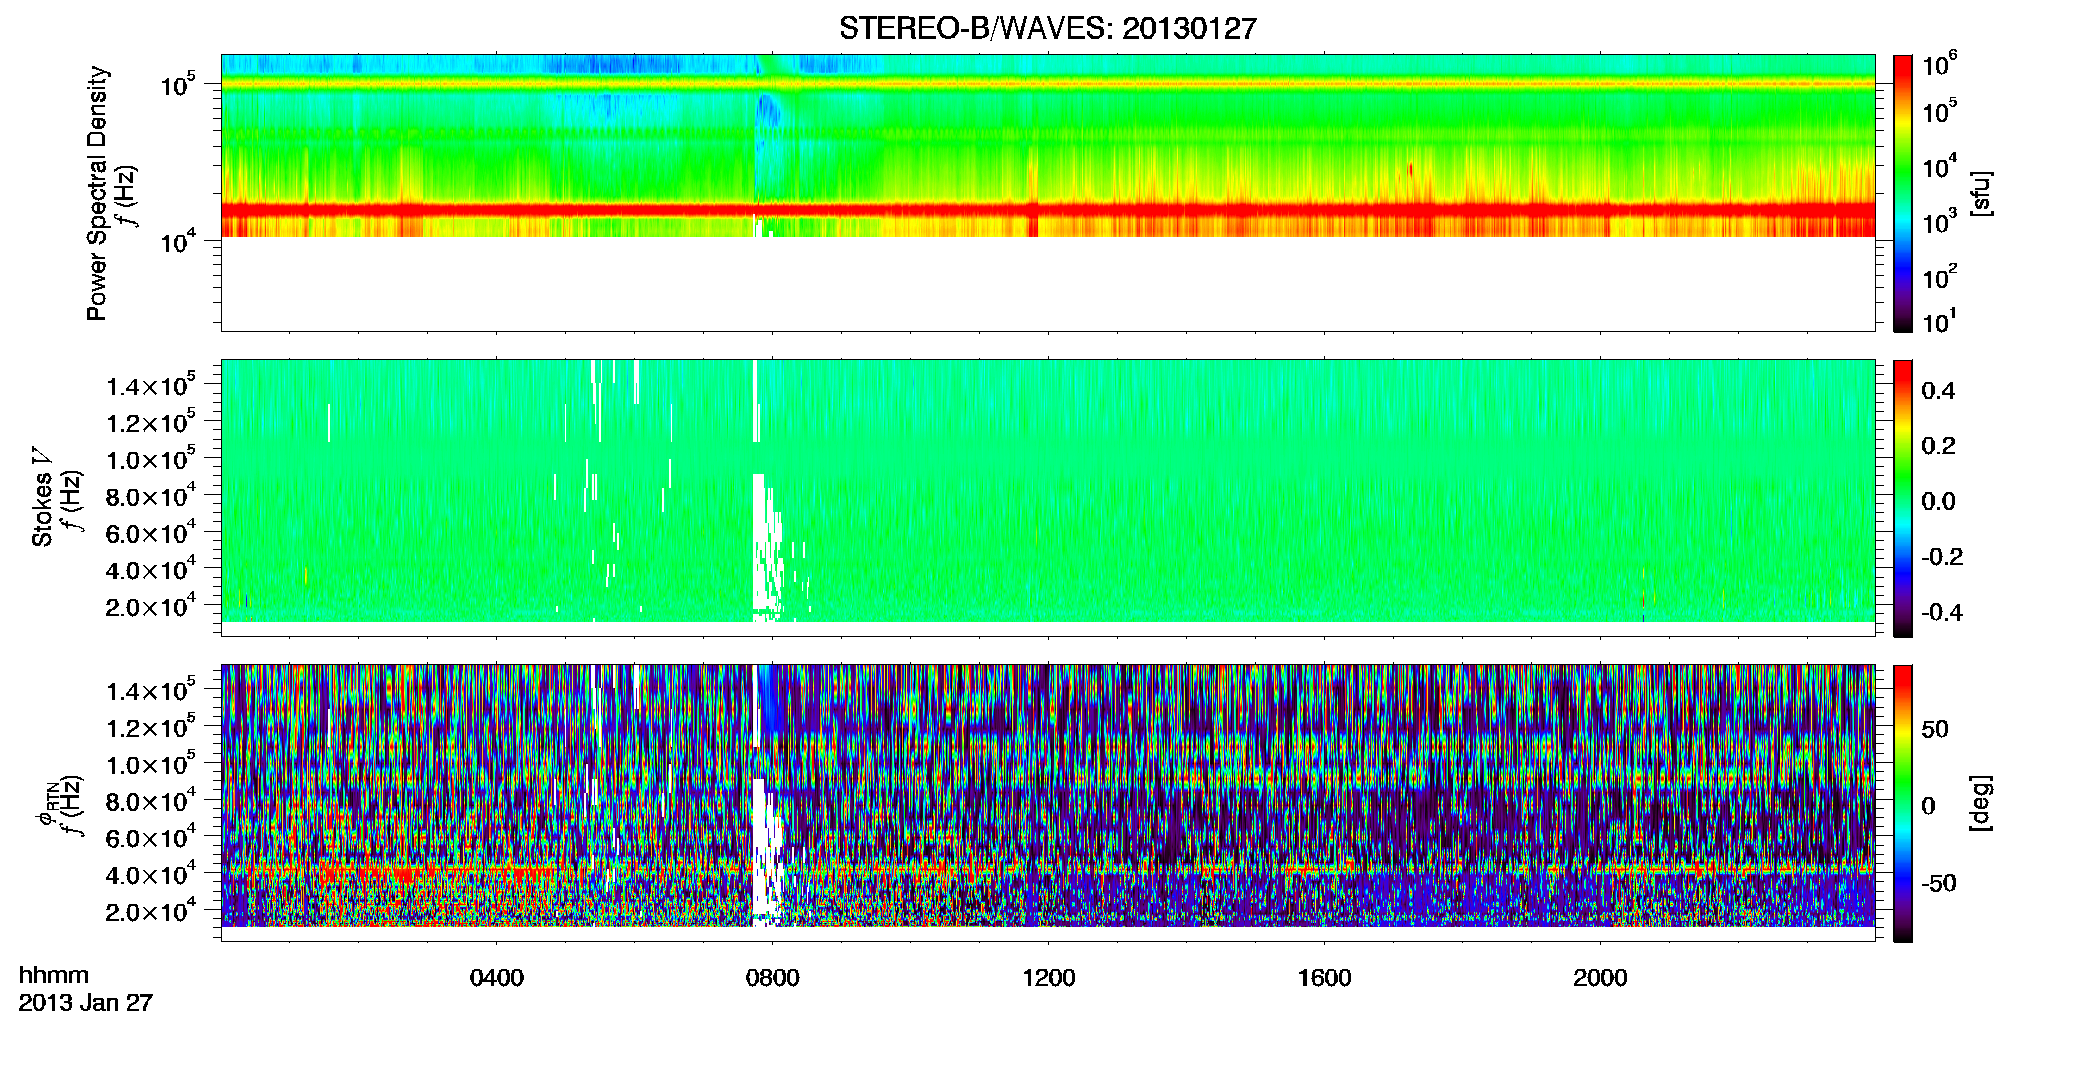The image size is (2096, 1080).
Task: Click the "[deg]" colorbar unit label
Action: click(x=1981, y=803)
